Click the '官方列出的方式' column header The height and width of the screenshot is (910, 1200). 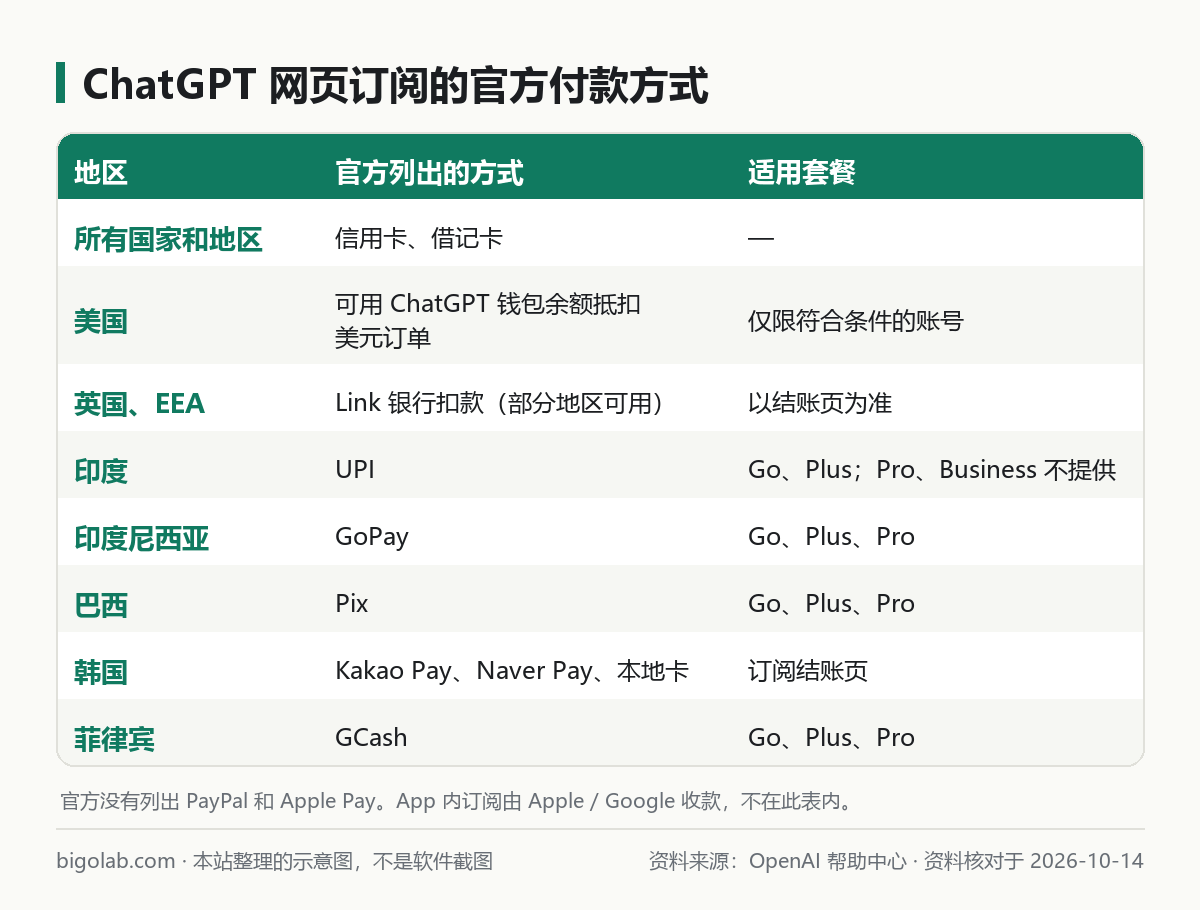point(429,173)
